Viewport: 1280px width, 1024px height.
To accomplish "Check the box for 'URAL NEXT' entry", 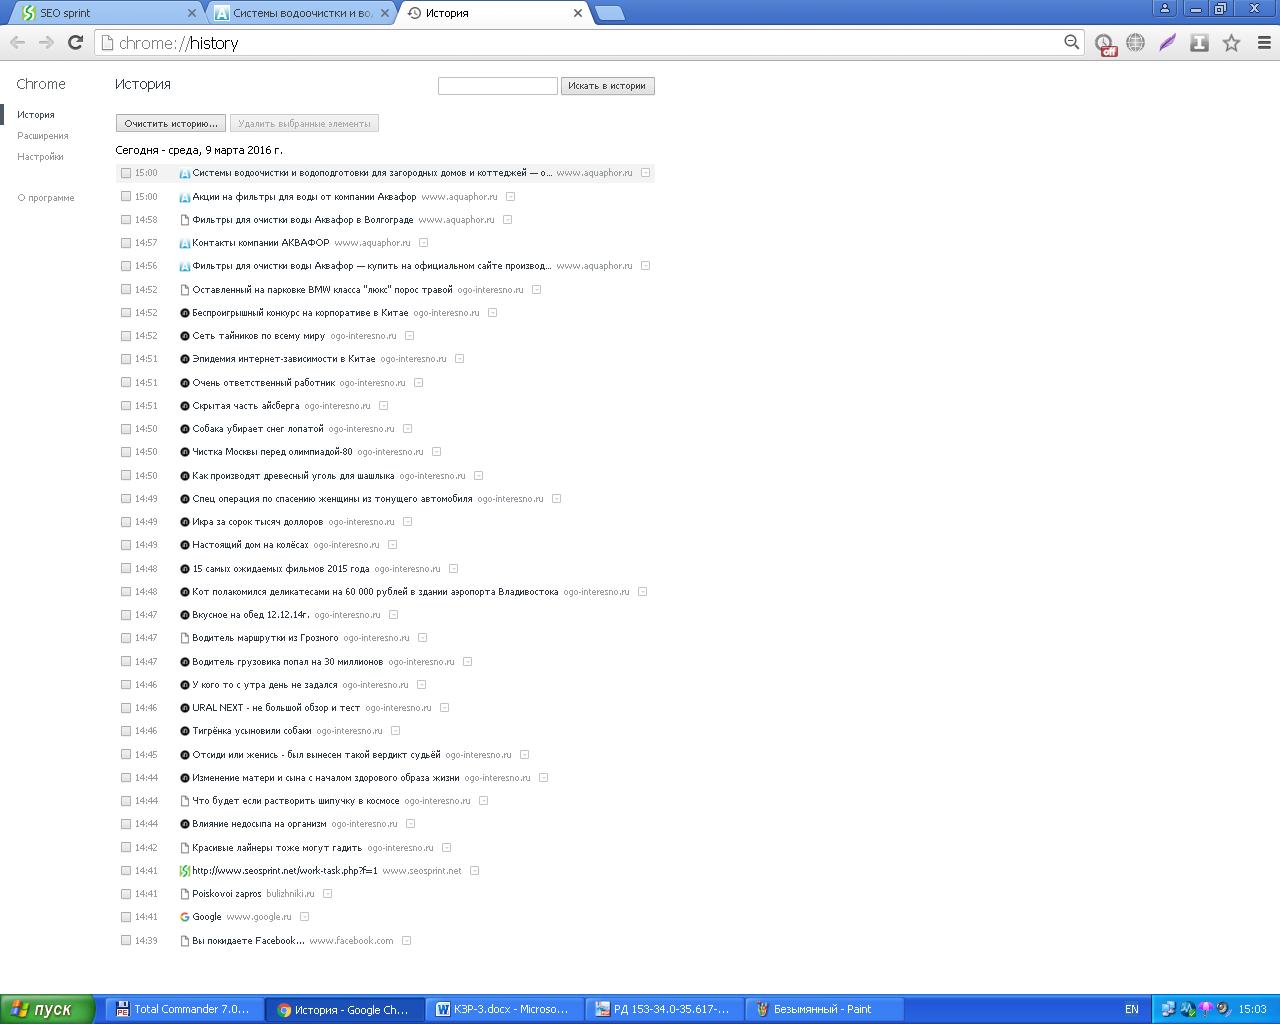I will point(126,708).
